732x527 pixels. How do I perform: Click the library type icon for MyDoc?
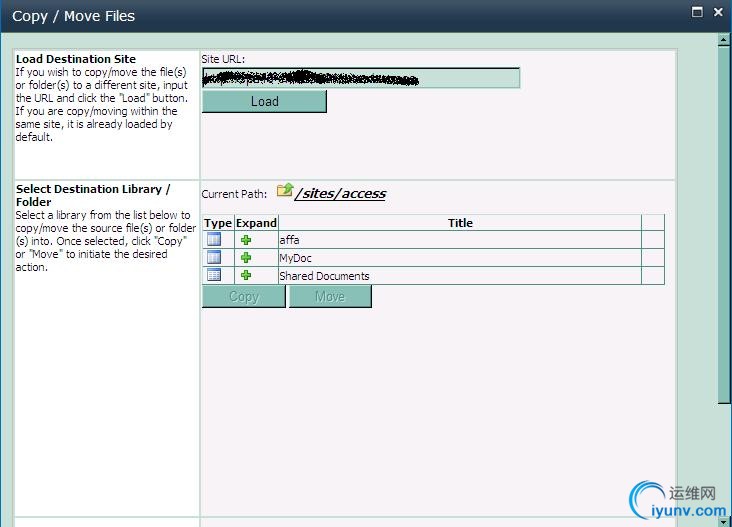214,257
